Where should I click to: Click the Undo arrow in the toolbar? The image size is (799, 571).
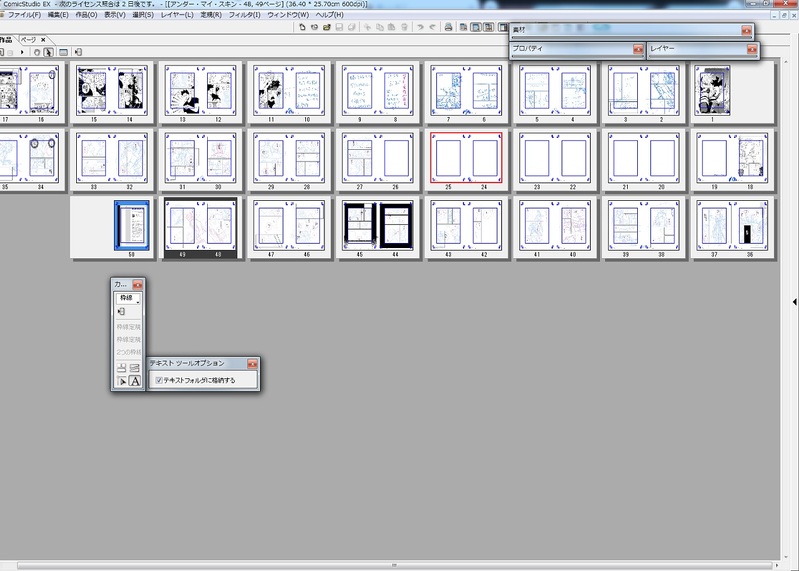coord(420,27)
